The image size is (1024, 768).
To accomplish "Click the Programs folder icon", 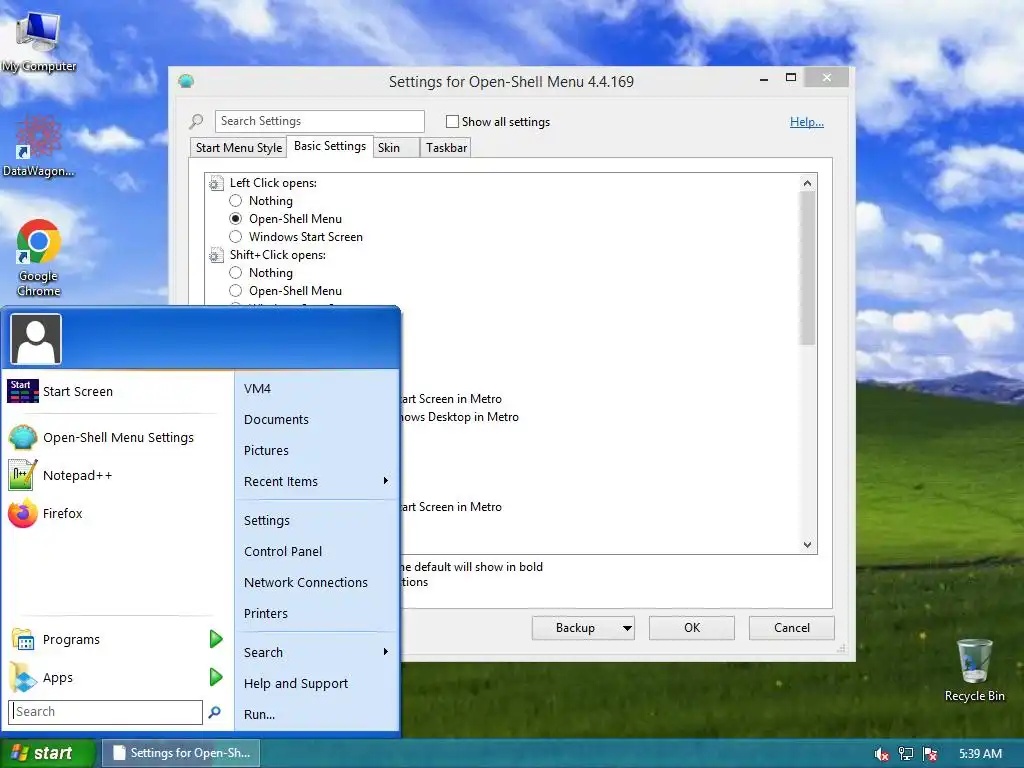I will (x=23, y=639).
